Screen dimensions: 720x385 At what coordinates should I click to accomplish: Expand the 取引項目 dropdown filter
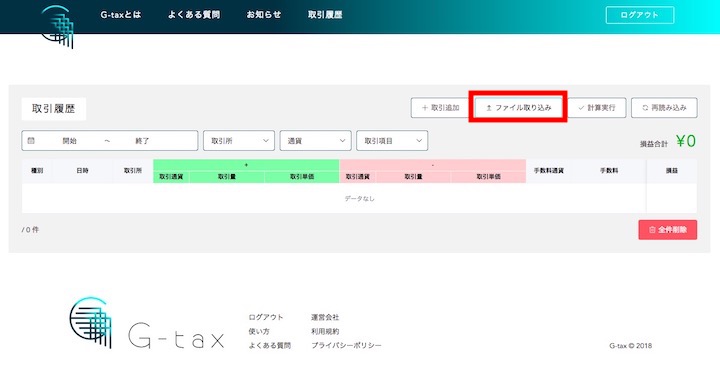[392, 141]
